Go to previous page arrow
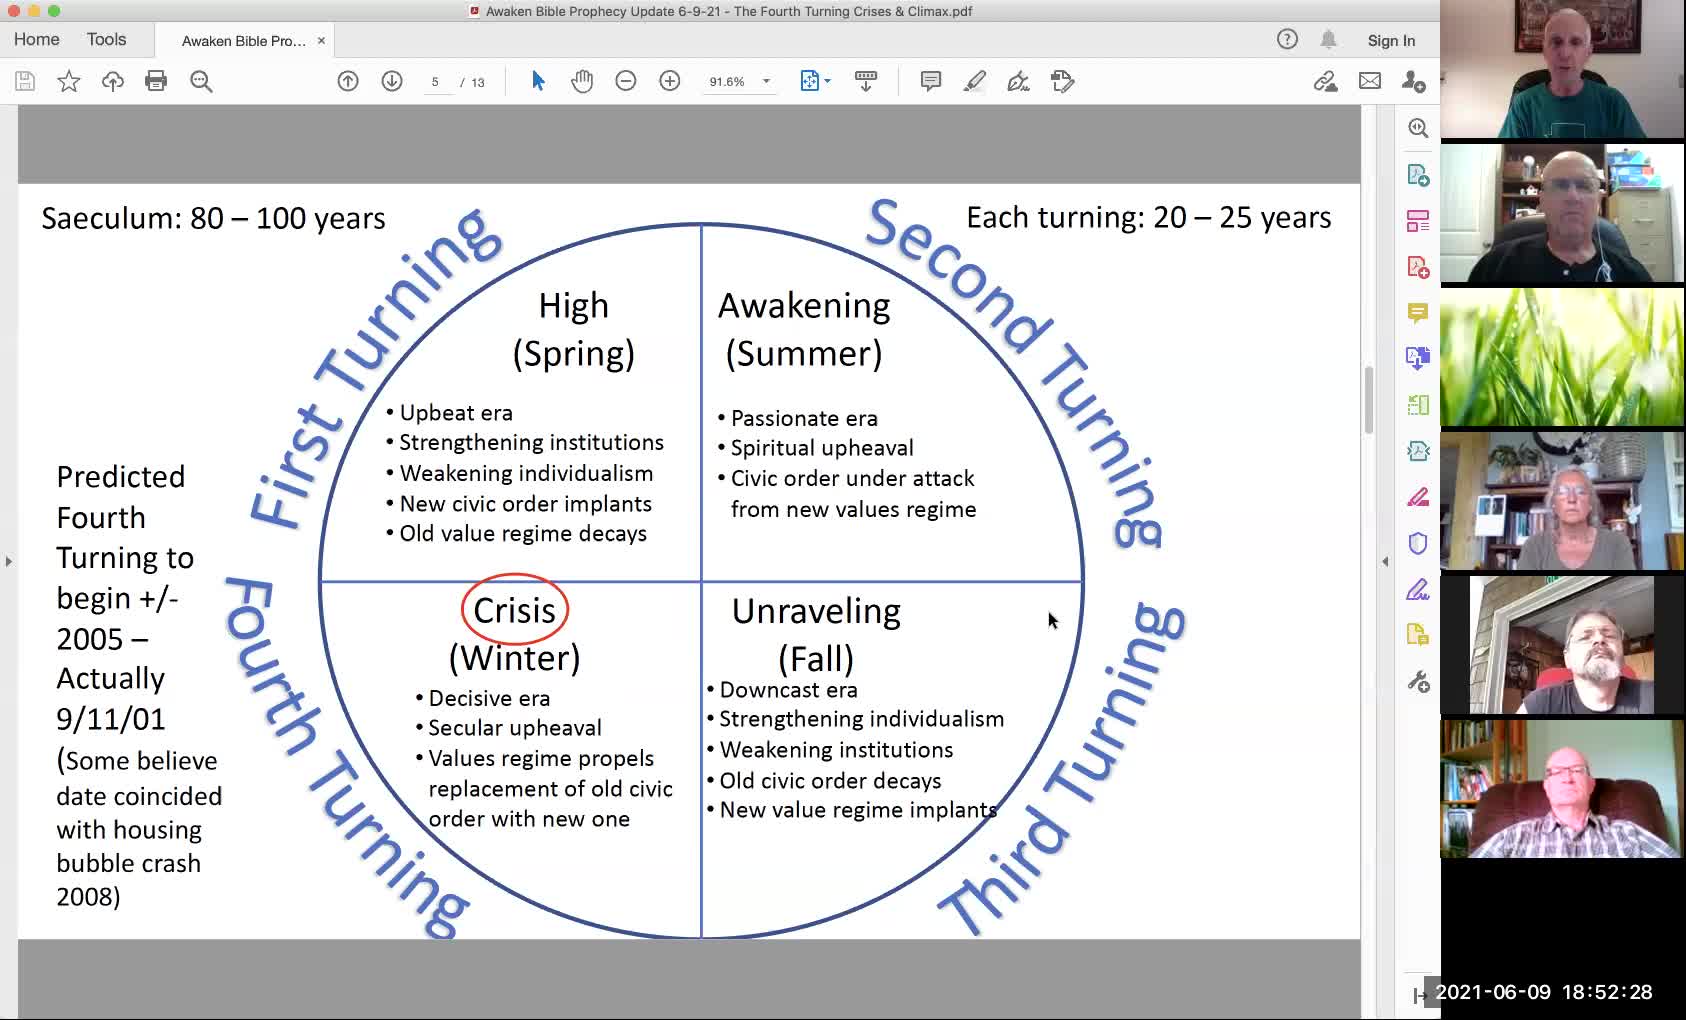The image size is (1686, 1020). 348,81
